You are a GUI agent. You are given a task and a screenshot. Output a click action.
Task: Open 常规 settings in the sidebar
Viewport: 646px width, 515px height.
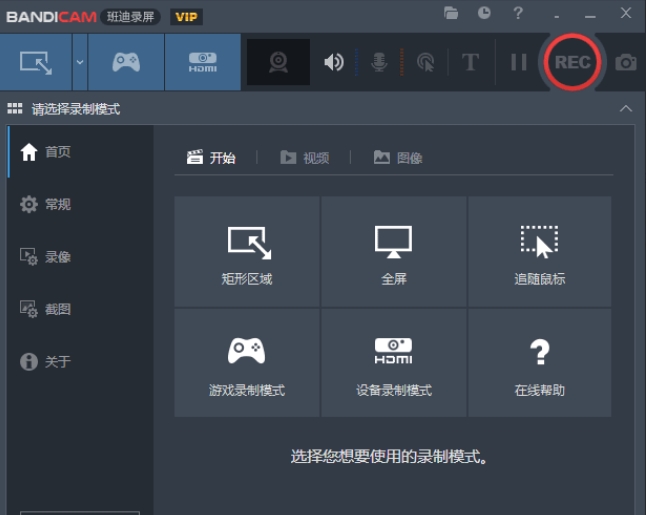[x=81, y=204]
